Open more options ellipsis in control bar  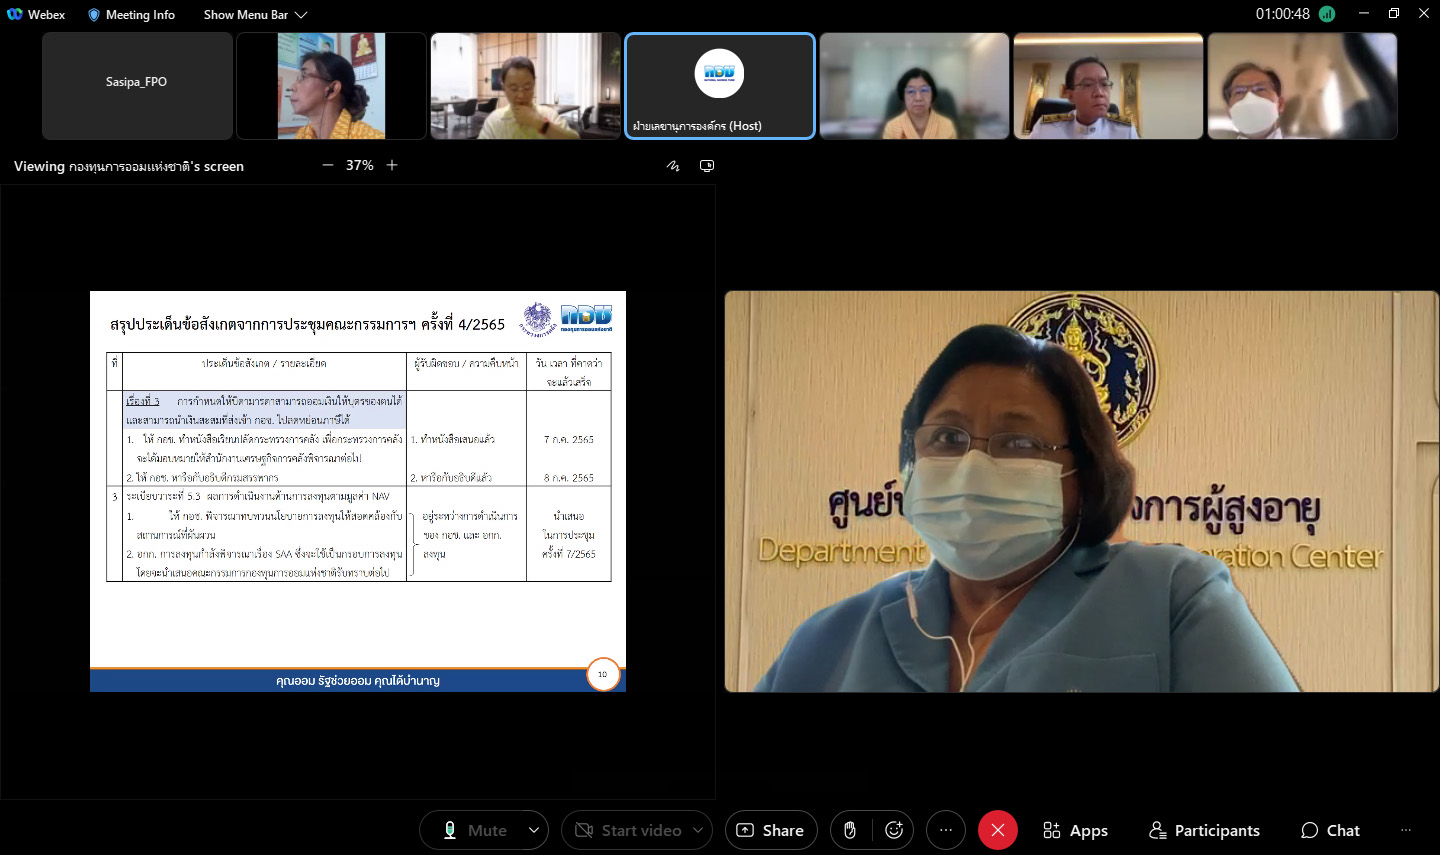pyautogui.click(x=946, y=830)
